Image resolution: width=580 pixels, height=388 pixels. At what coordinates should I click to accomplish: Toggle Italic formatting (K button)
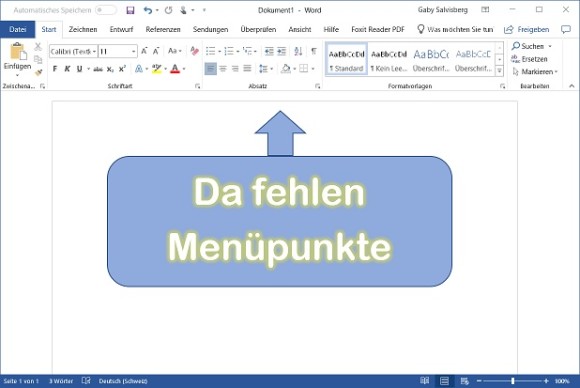67,69
